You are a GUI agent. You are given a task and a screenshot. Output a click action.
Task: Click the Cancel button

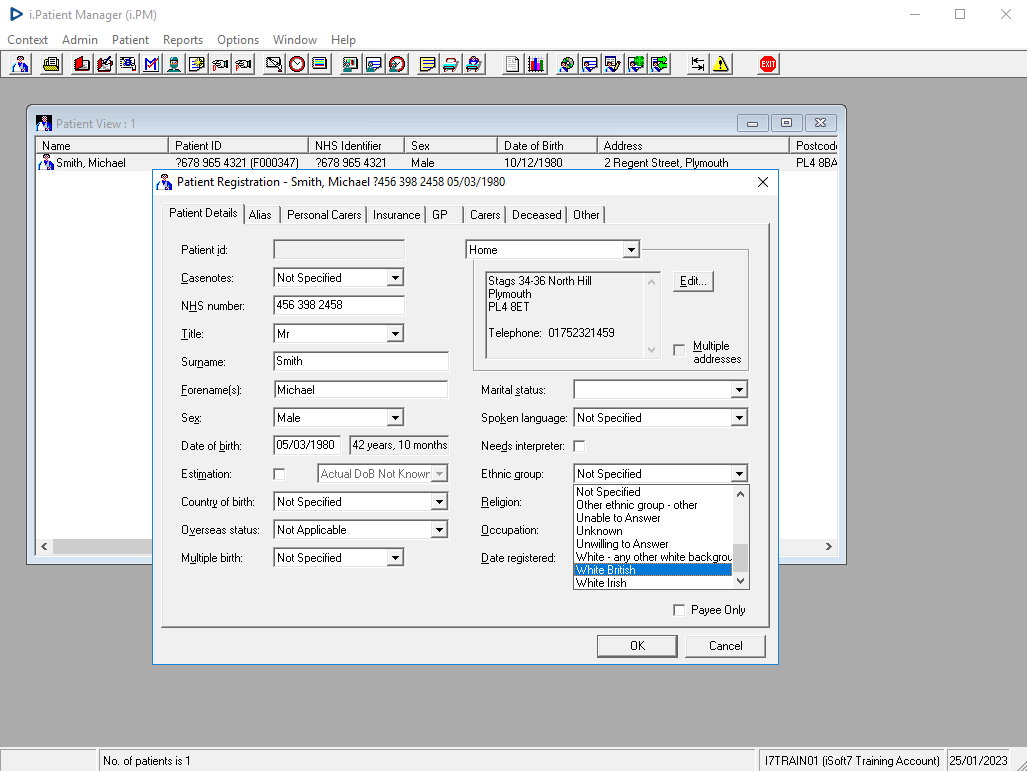(725, 646)
